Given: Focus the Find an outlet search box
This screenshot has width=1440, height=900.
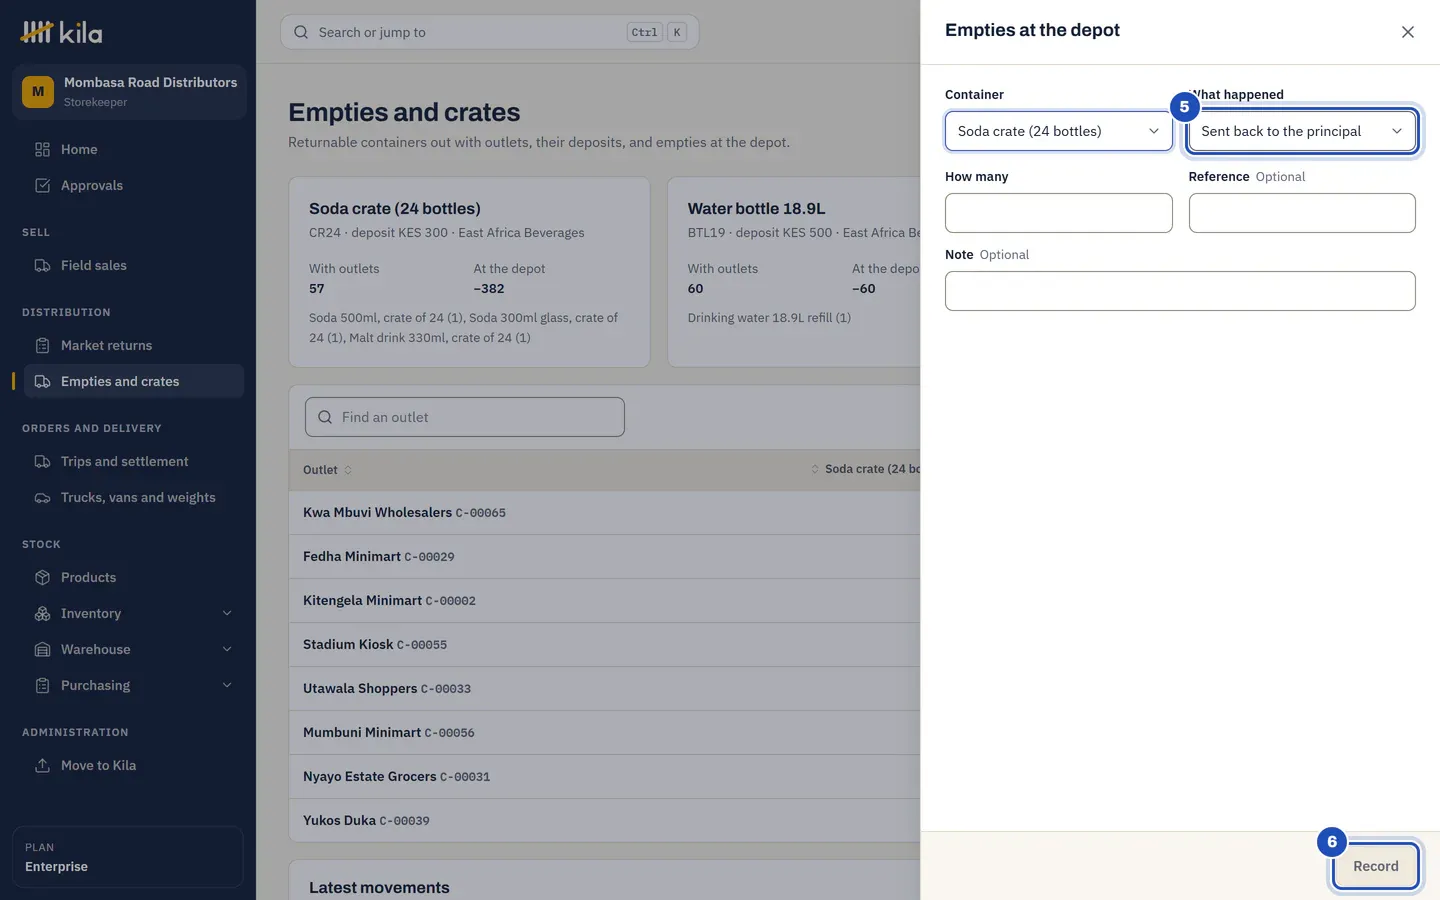Looking at the screenshot, I should [x=465, y=417].
